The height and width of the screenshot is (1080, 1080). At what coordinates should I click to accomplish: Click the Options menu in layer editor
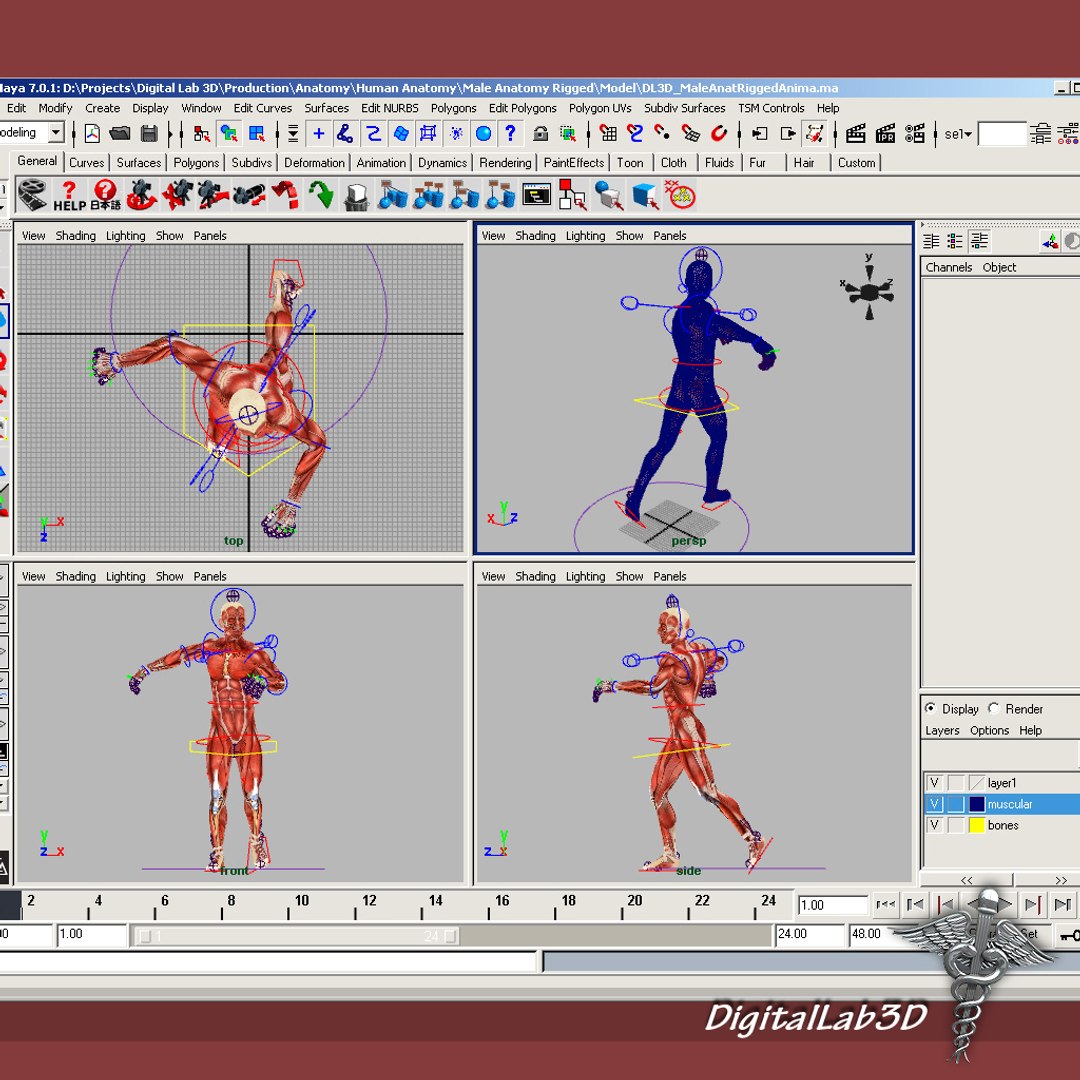pyautogui.click(x=989, y=730)
